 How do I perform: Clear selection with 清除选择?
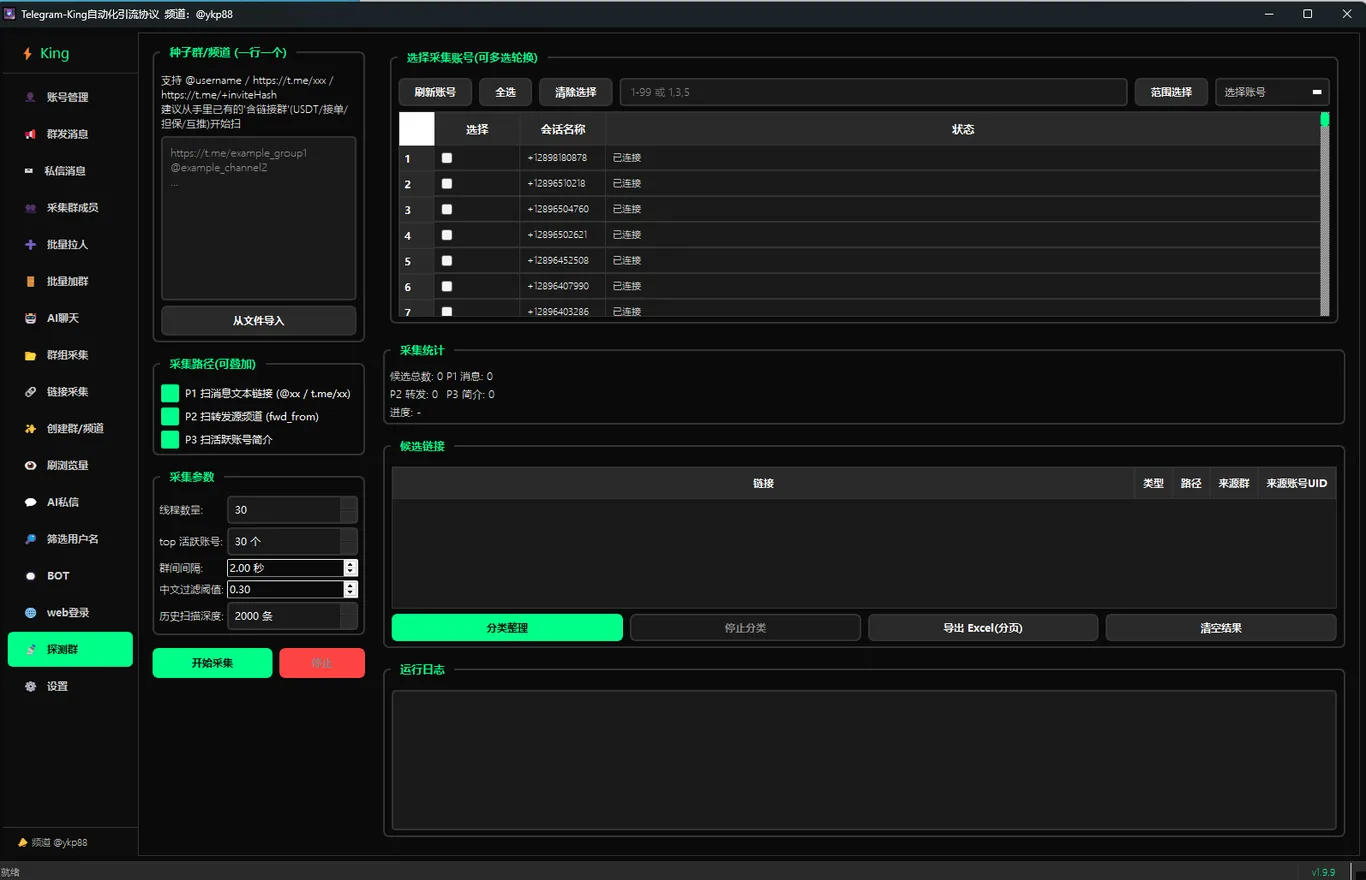tap(575, 92)
